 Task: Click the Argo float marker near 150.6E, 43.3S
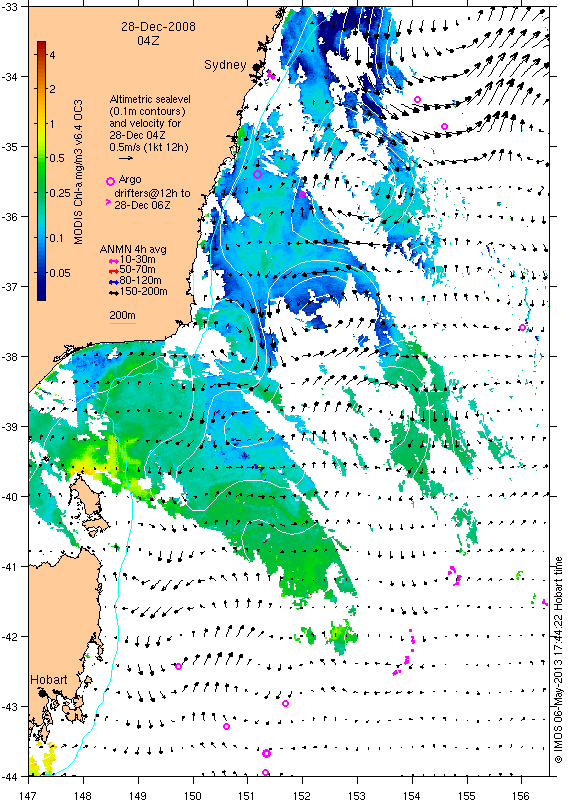pos(227,727)
